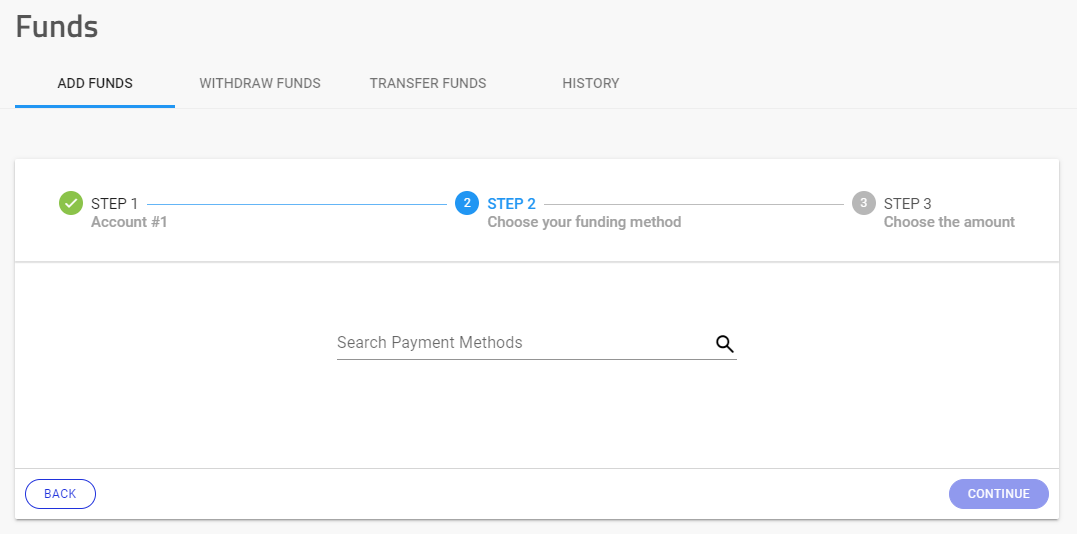
Task: Select the STEP 1 label
Action: pyautogui.click(x=115, y=204)
